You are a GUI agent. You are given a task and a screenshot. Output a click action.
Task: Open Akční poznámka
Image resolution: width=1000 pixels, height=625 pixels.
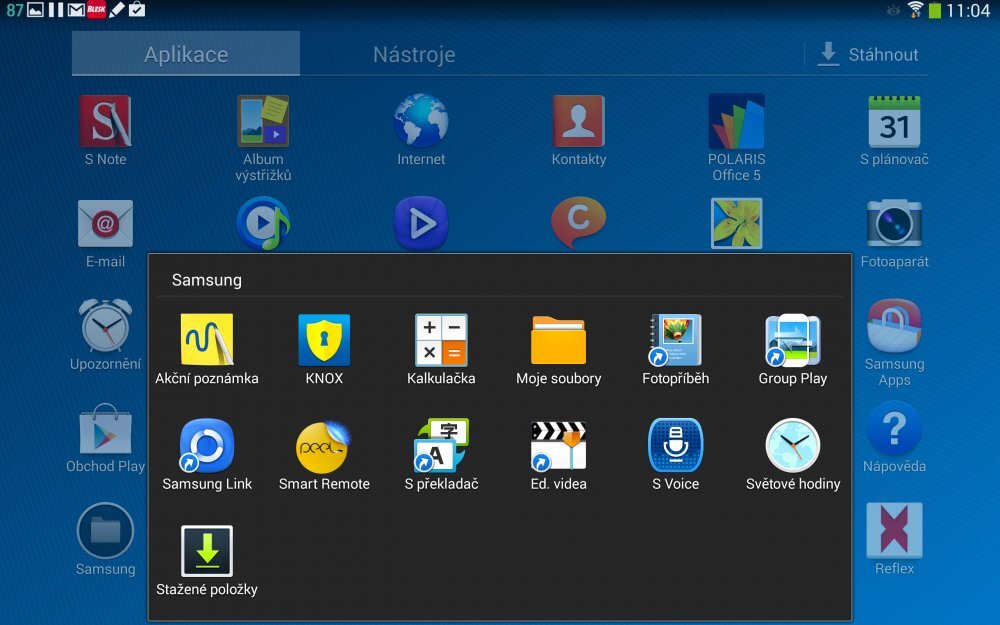pyautogui.click(x=207, y=340)
